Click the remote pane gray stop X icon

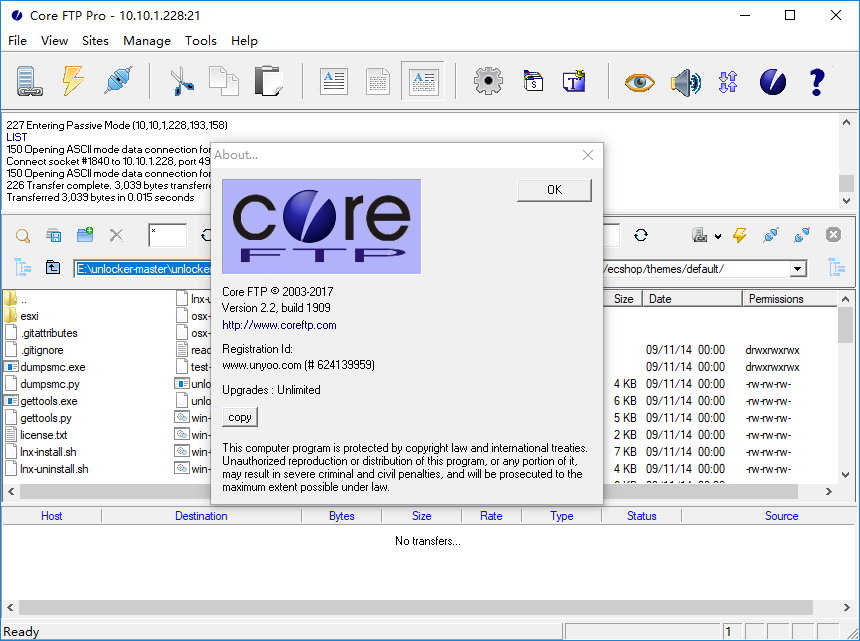click(833, 235)
